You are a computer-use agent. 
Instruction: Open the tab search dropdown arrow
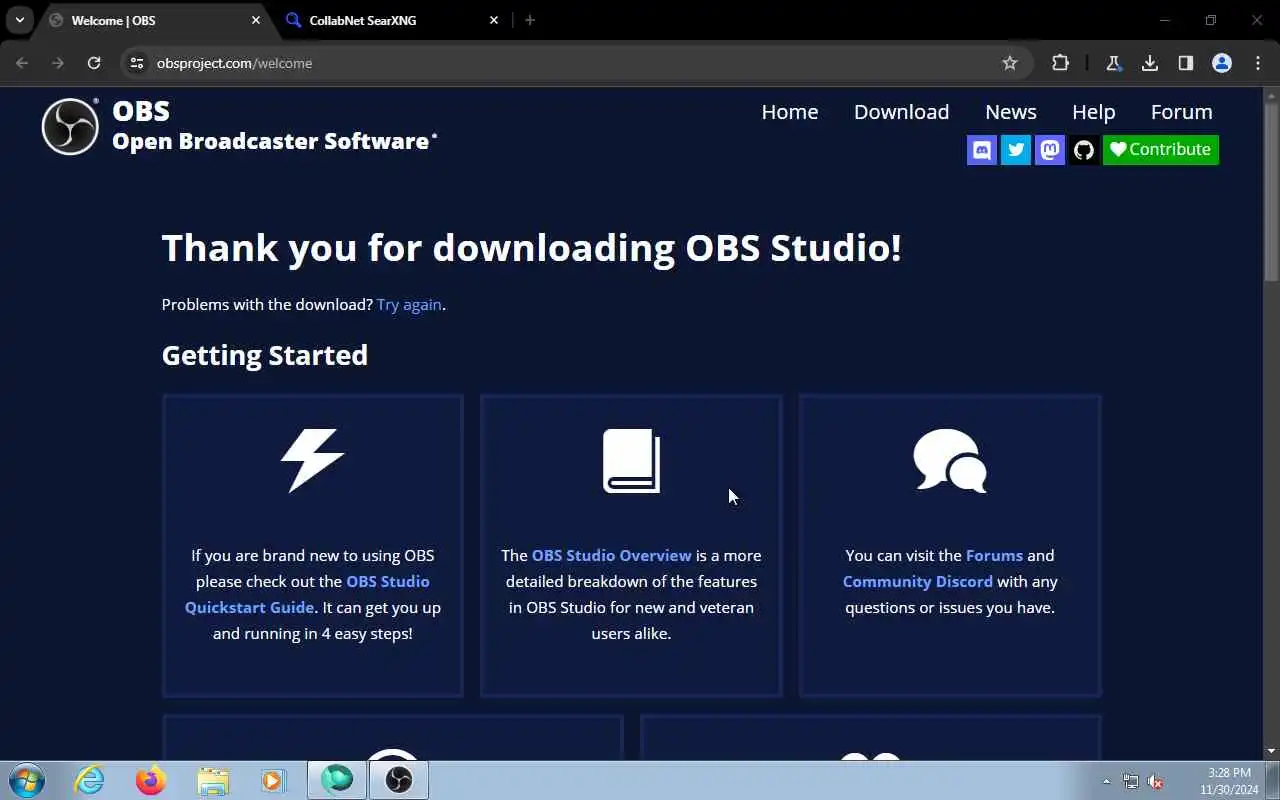click(19, 20)
